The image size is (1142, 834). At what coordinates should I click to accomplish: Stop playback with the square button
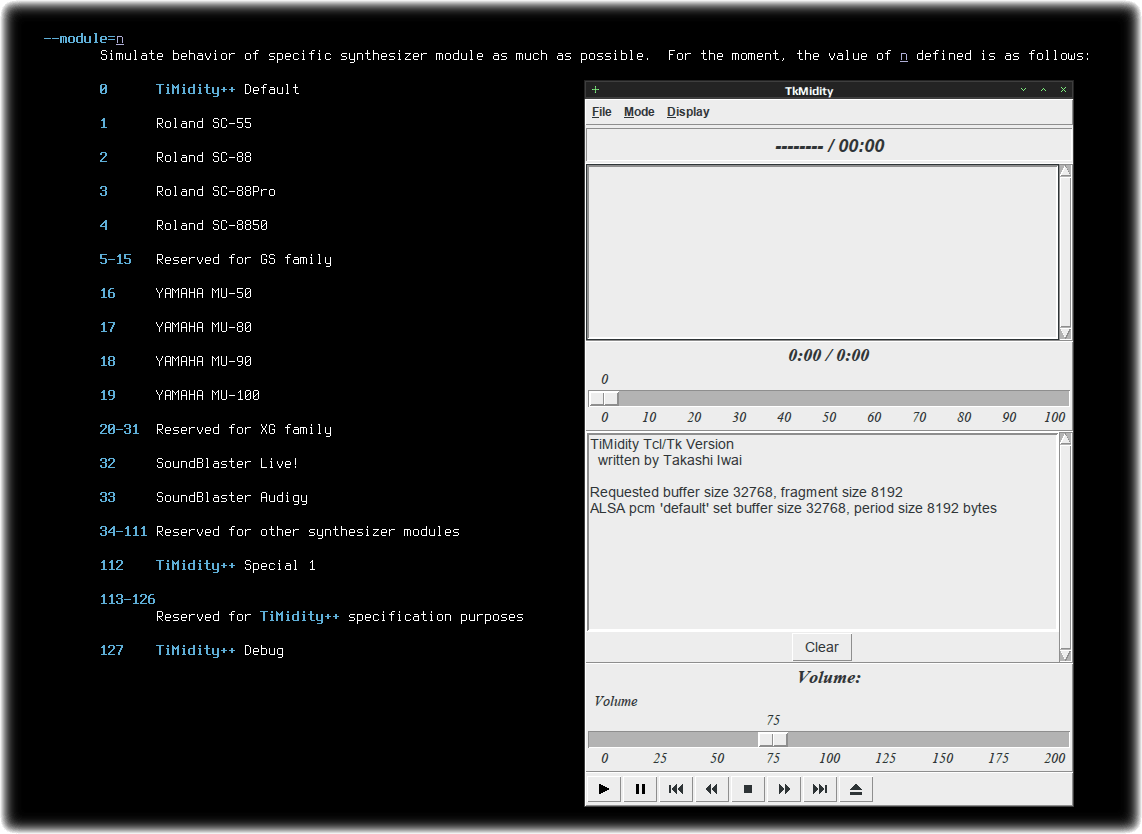pos(748,789)
